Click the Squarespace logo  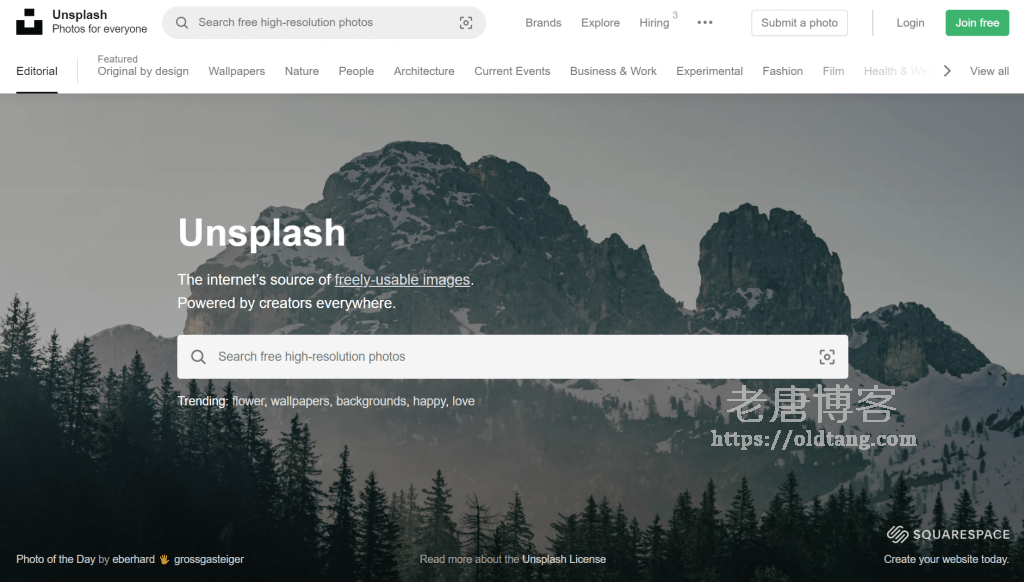coord(948,535)
